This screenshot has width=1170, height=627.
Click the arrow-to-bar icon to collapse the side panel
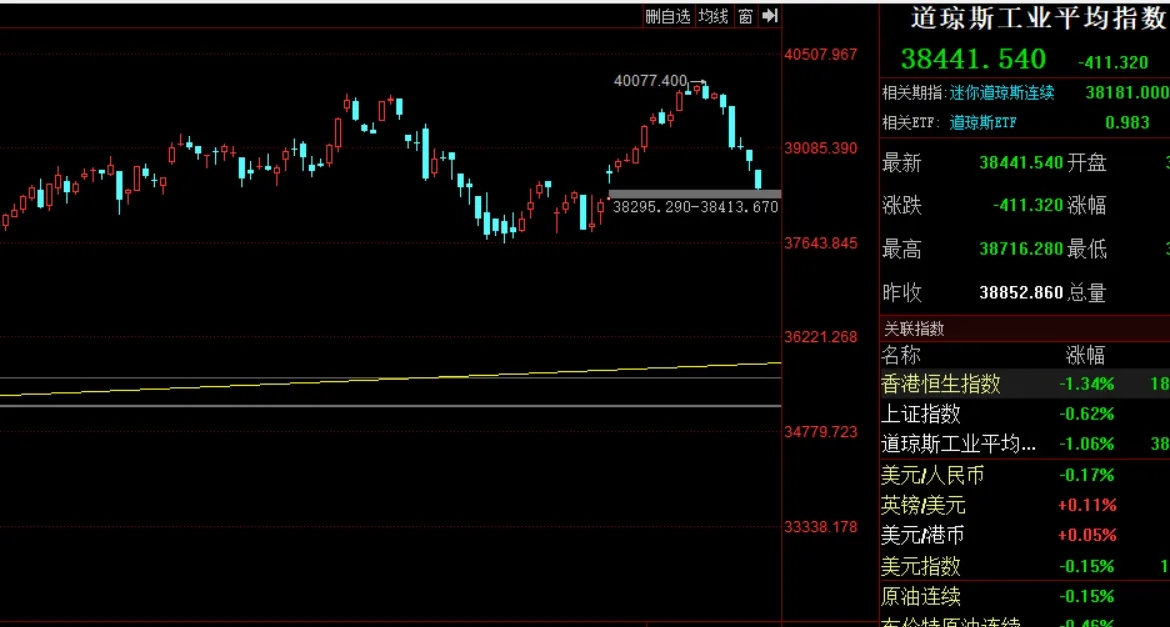[x=771, y=16]
